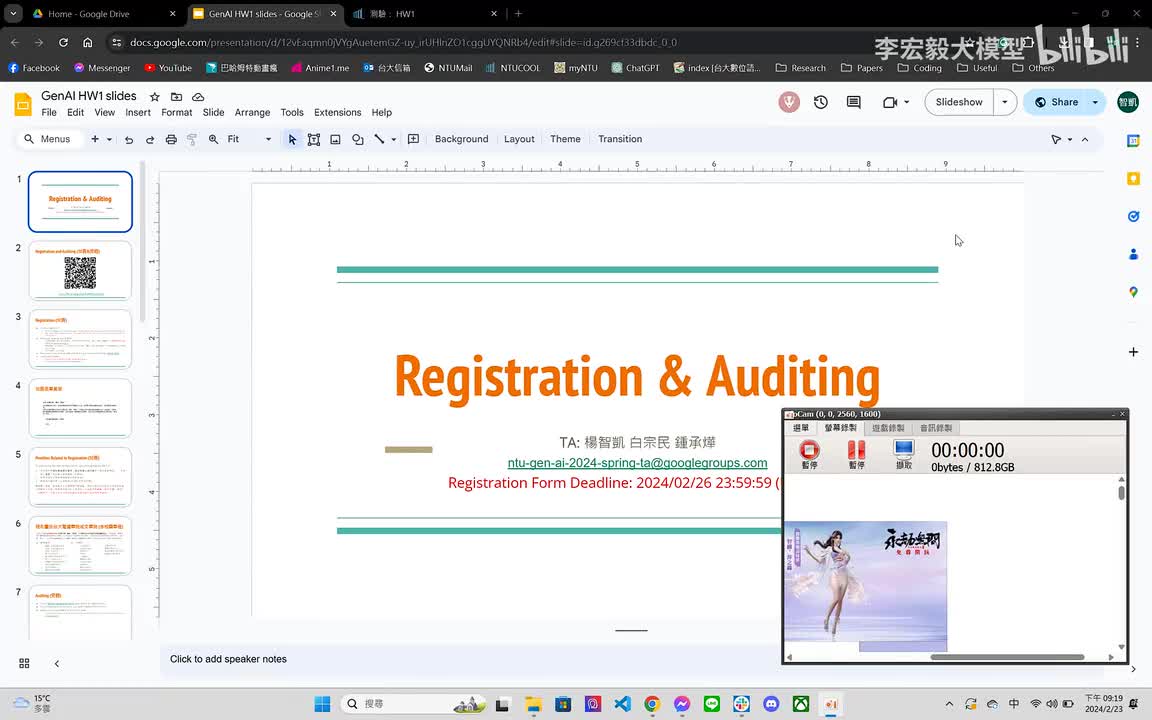Star the GenAI HW1 slides document
Screen dimensions: 1152x720
pyautogui.click(x=154, y=97)
